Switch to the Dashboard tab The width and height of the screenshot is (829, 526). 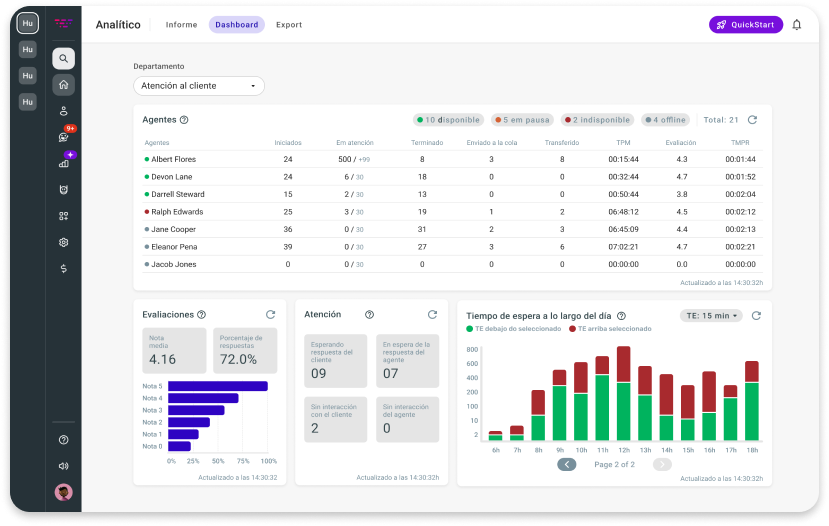236,25
